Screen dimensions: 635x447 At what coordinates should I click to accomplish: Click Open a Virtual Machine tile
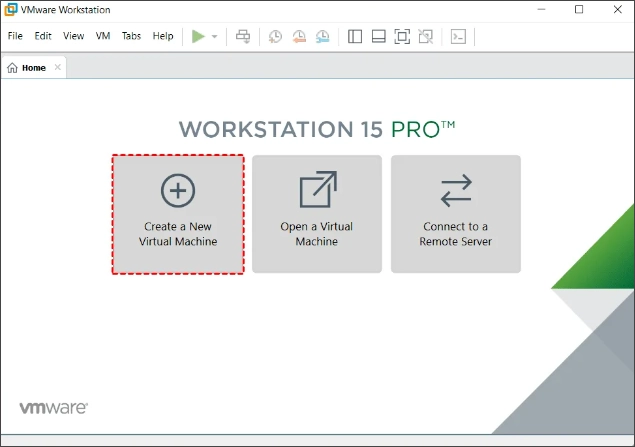coord(317,214)
